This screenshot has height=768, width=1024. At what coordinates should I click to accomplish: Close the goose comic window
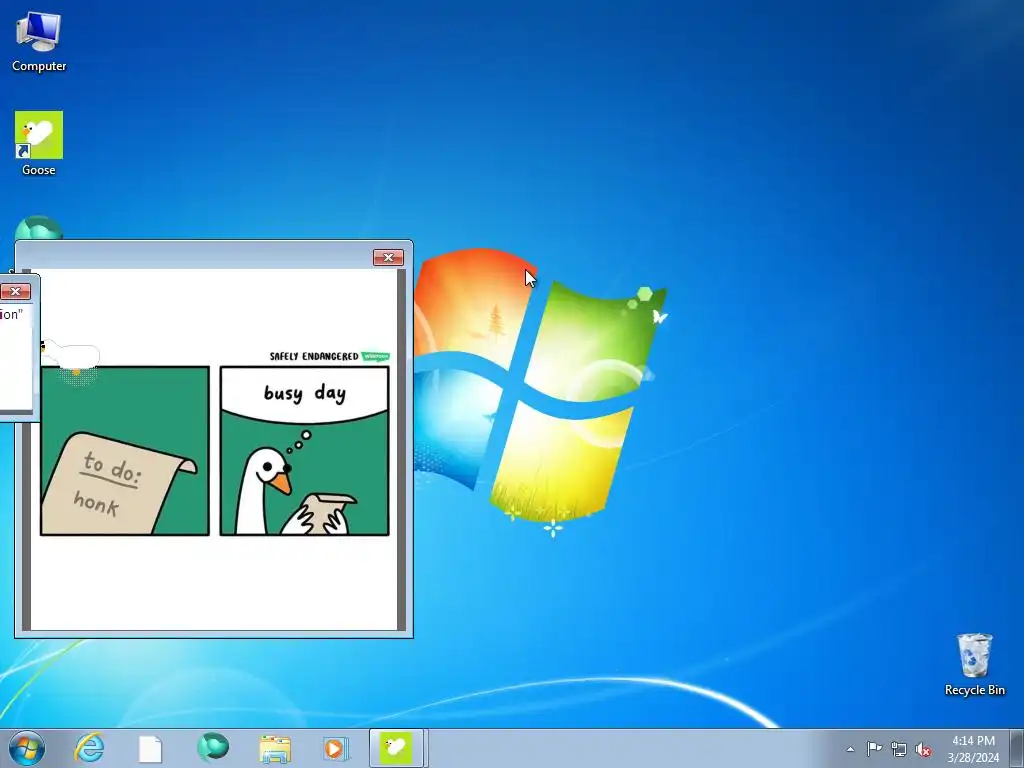click(388, 257)
